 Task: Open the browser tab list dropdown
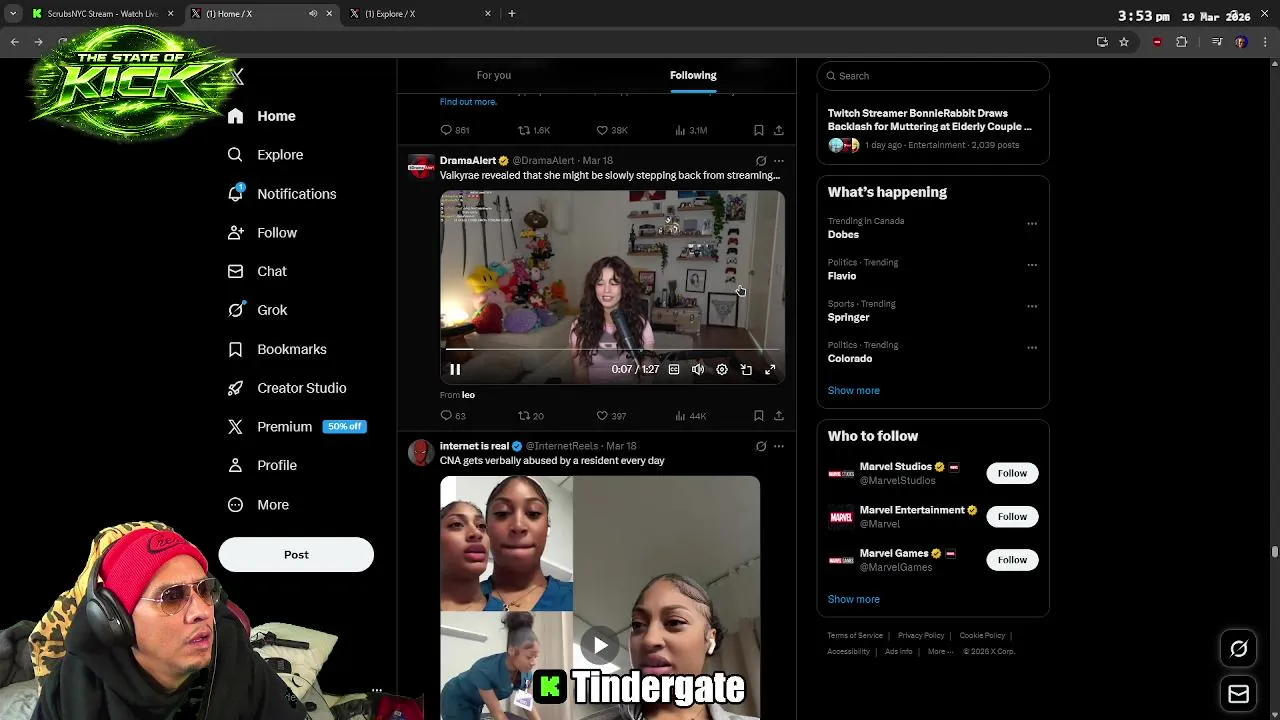(x=13, y=14)
